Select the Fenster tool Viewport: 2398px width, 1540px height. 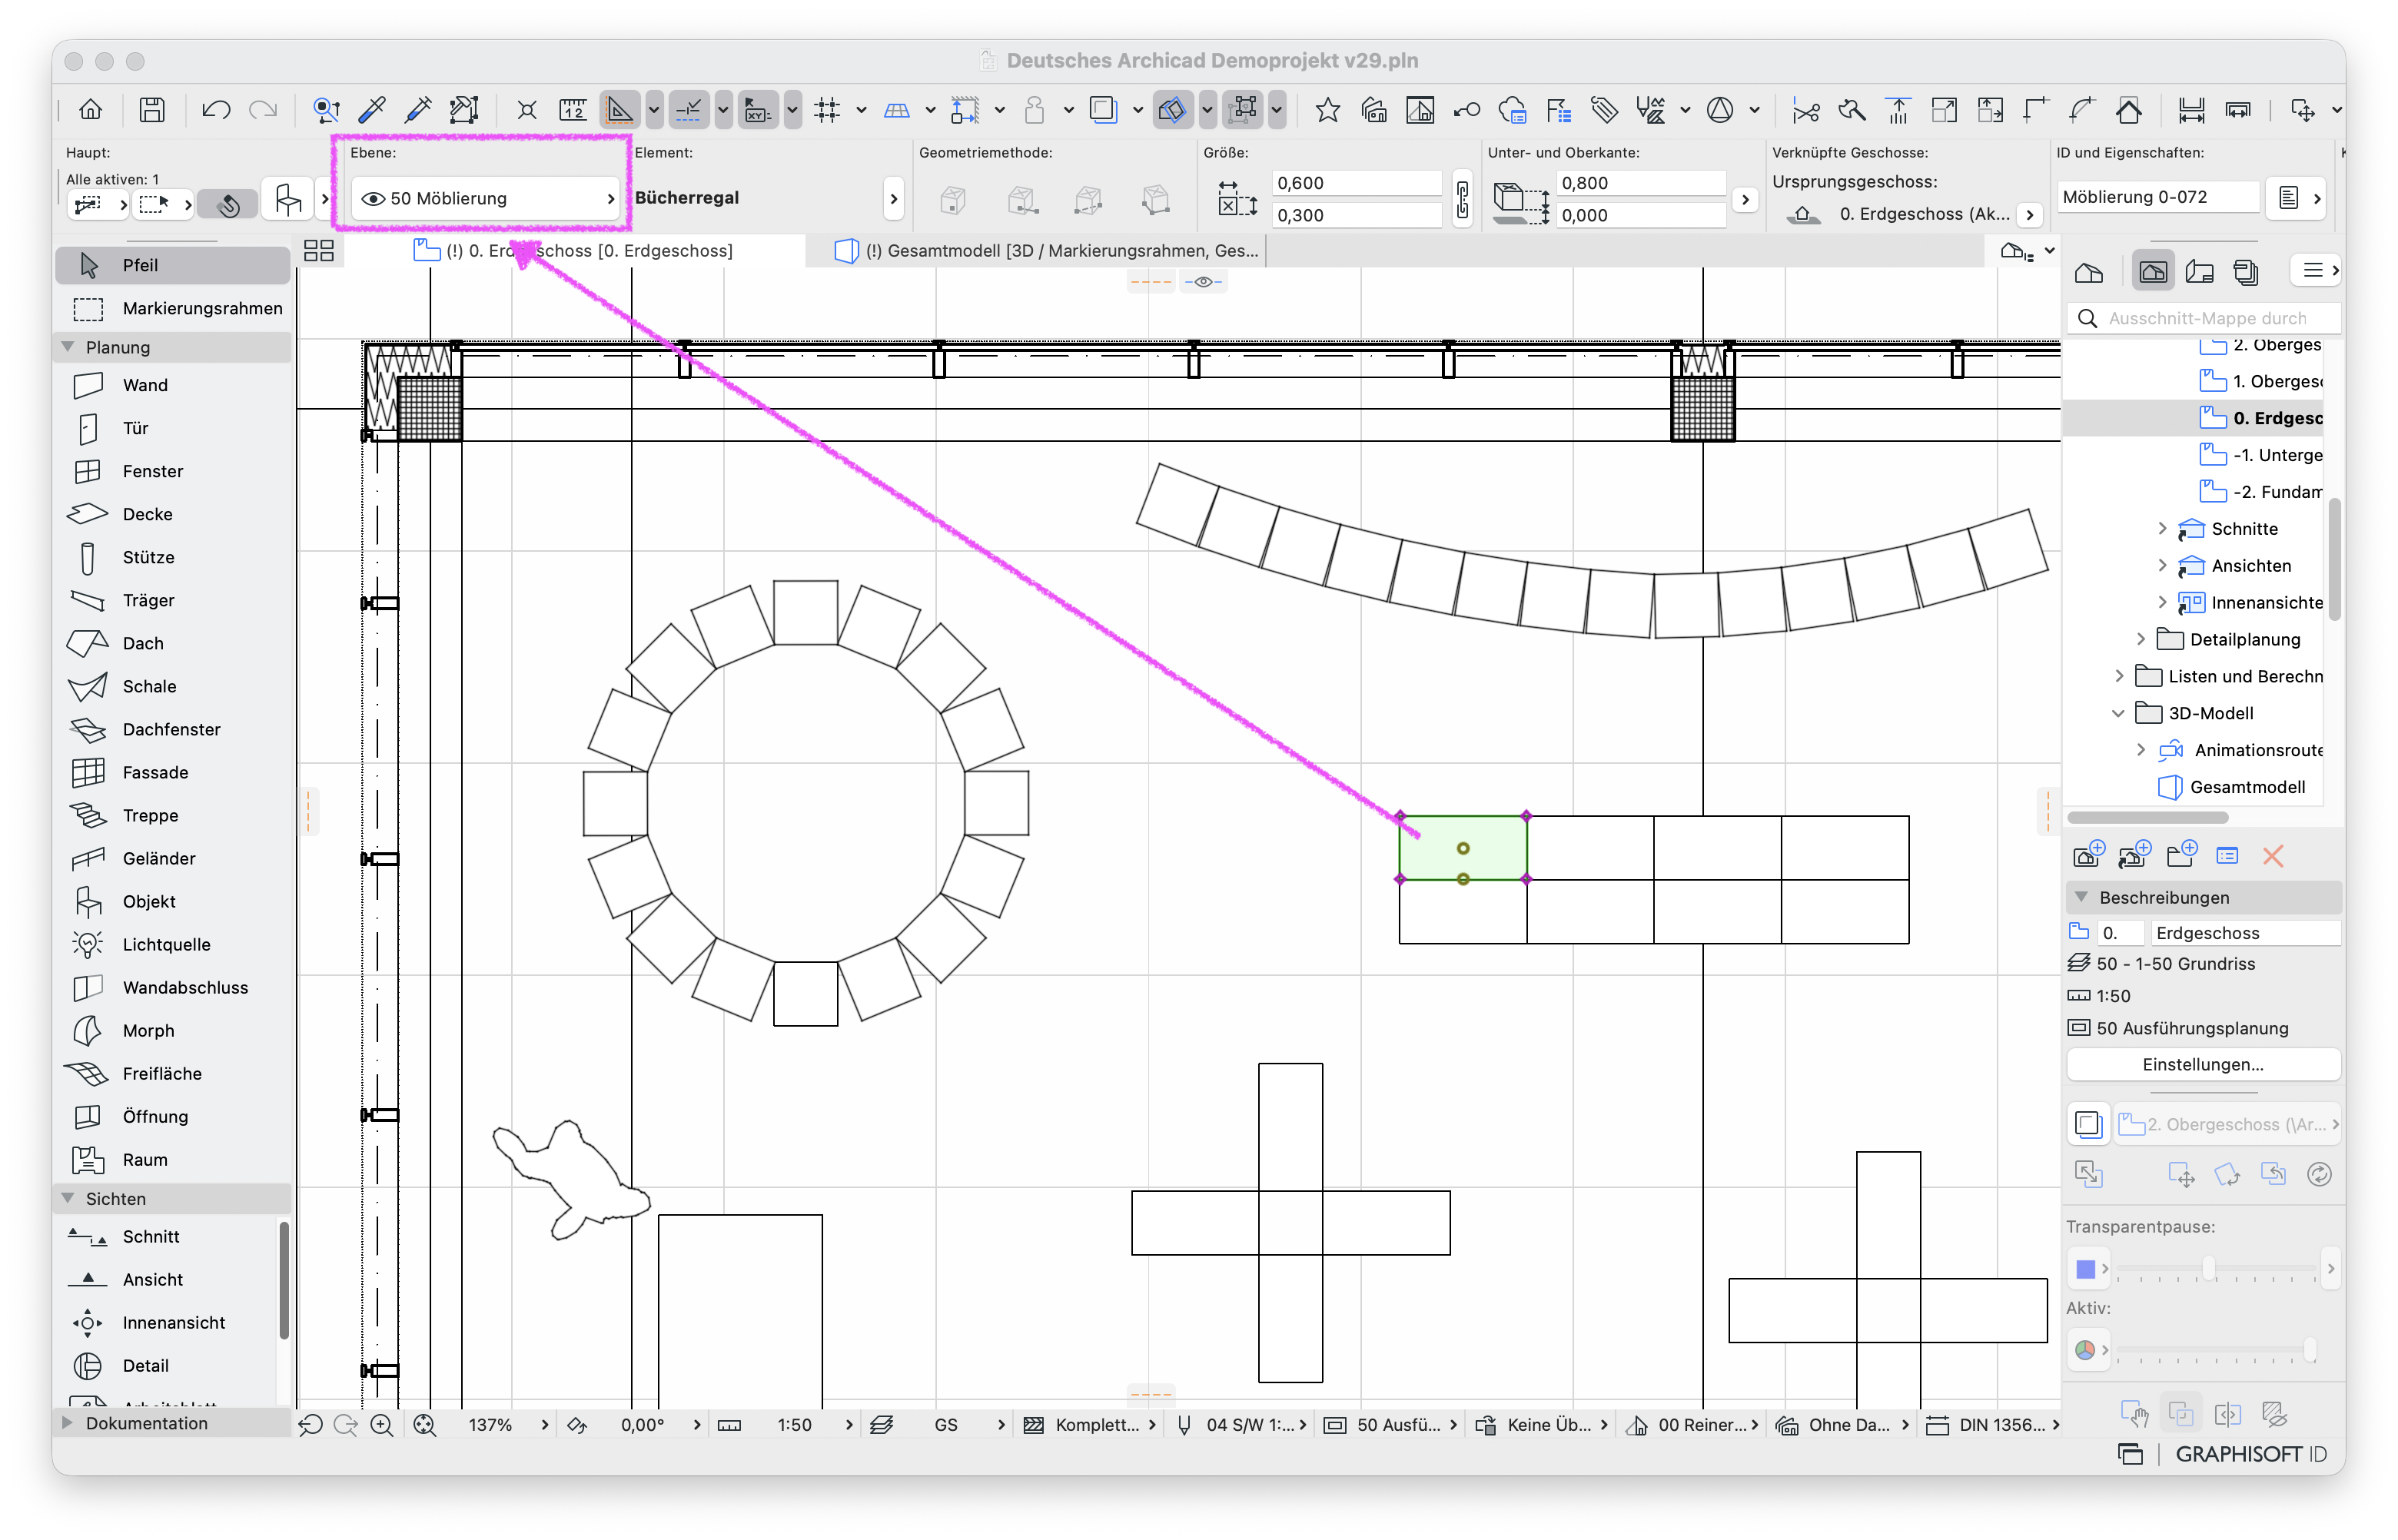(172, 471)
